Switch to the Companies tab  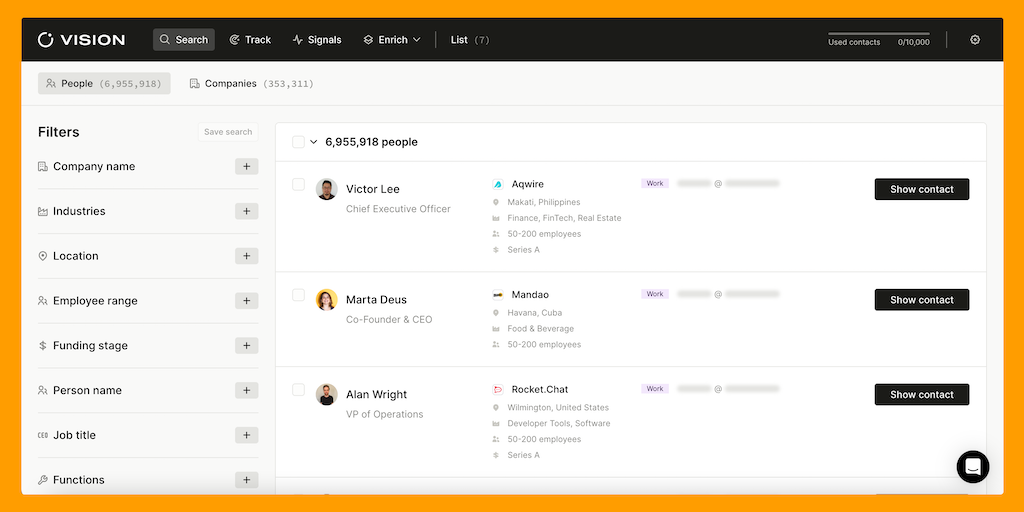(x=251, y=84)
